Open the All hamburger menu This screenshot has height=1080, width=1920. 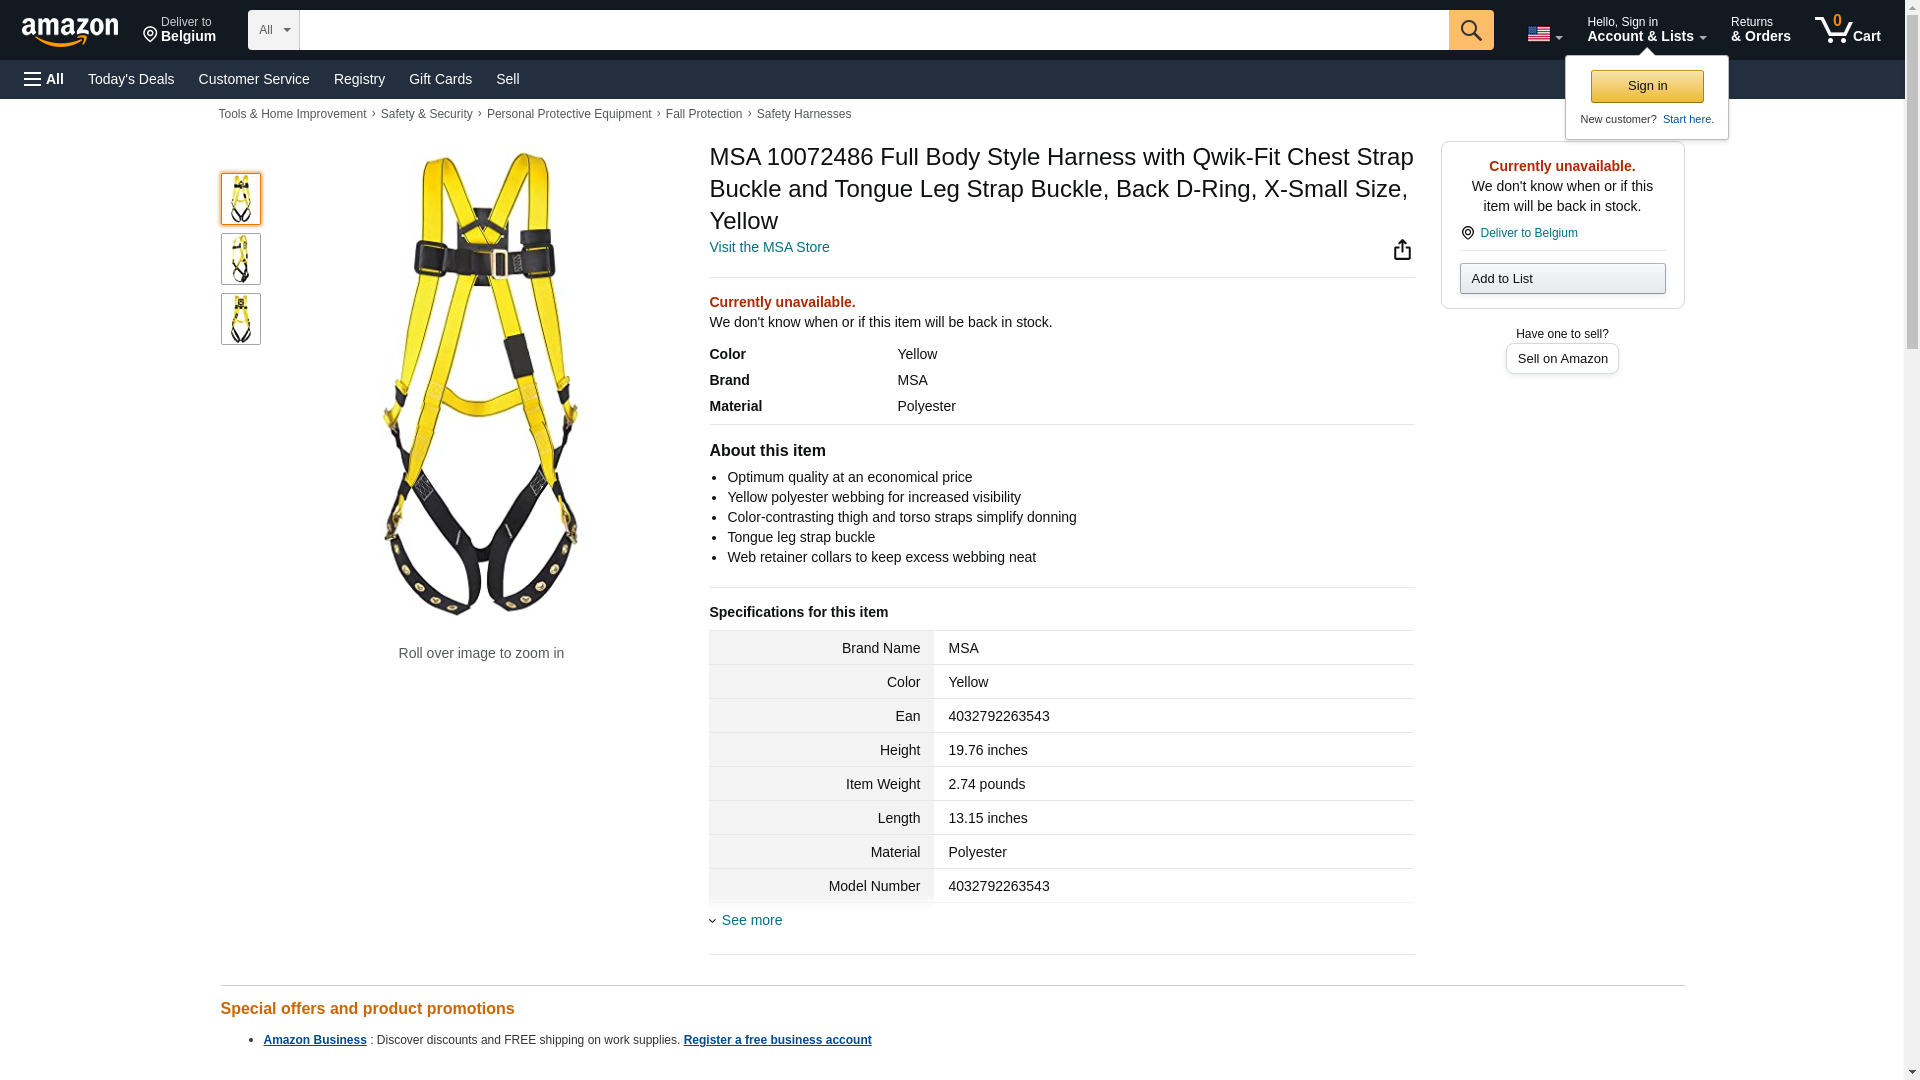tap(44, 79)
